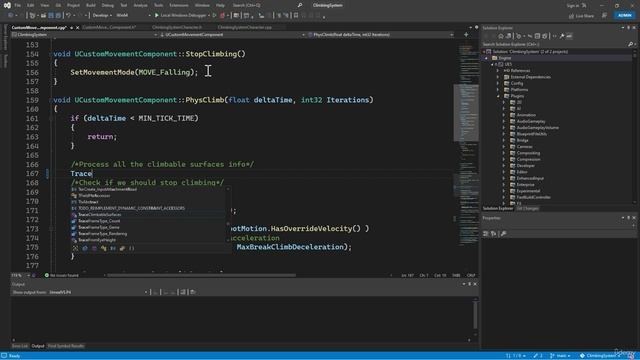This screenshot has width=640, height=360.
Task: Click the ADMIN button
Action: tap(624, 16)
